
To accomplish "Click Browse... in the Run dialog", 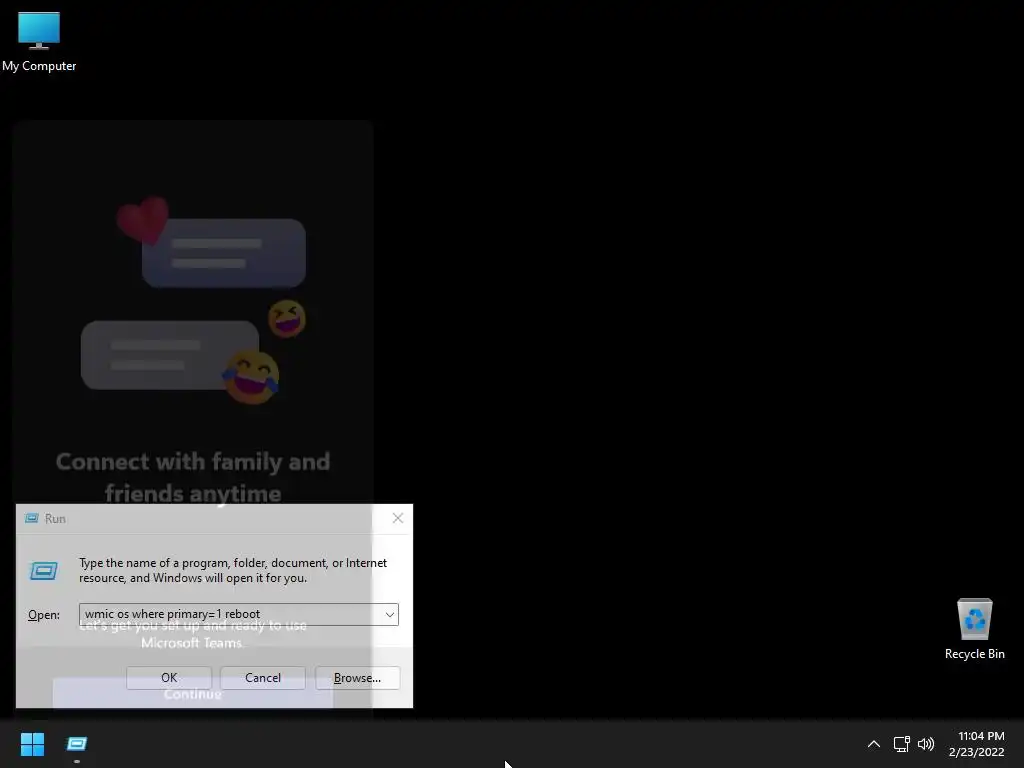I will 357,678.
